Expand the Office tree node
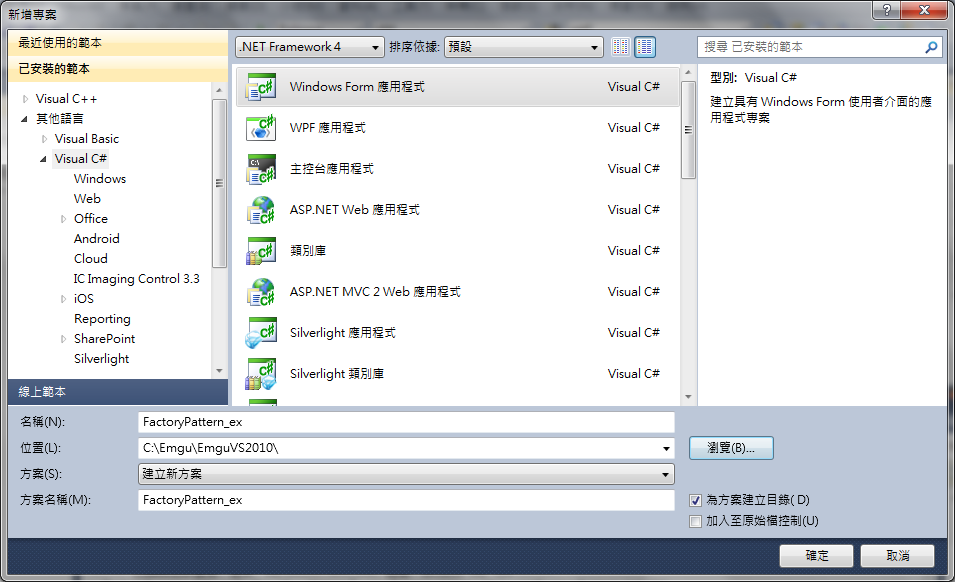This screenshot has width=955, height=582. click(x=63, y=219)
